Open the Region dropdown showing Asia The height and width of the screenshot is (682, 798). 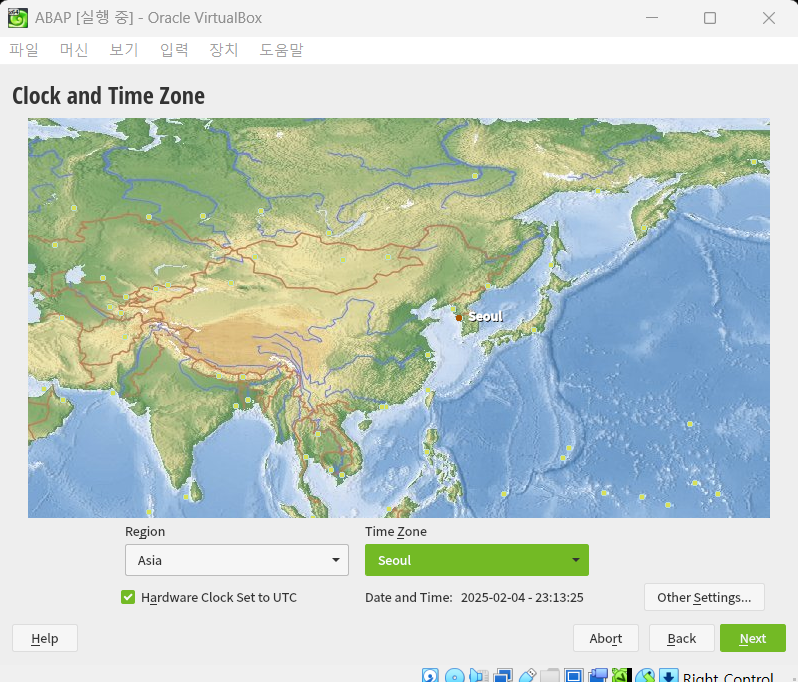[237, 560]
